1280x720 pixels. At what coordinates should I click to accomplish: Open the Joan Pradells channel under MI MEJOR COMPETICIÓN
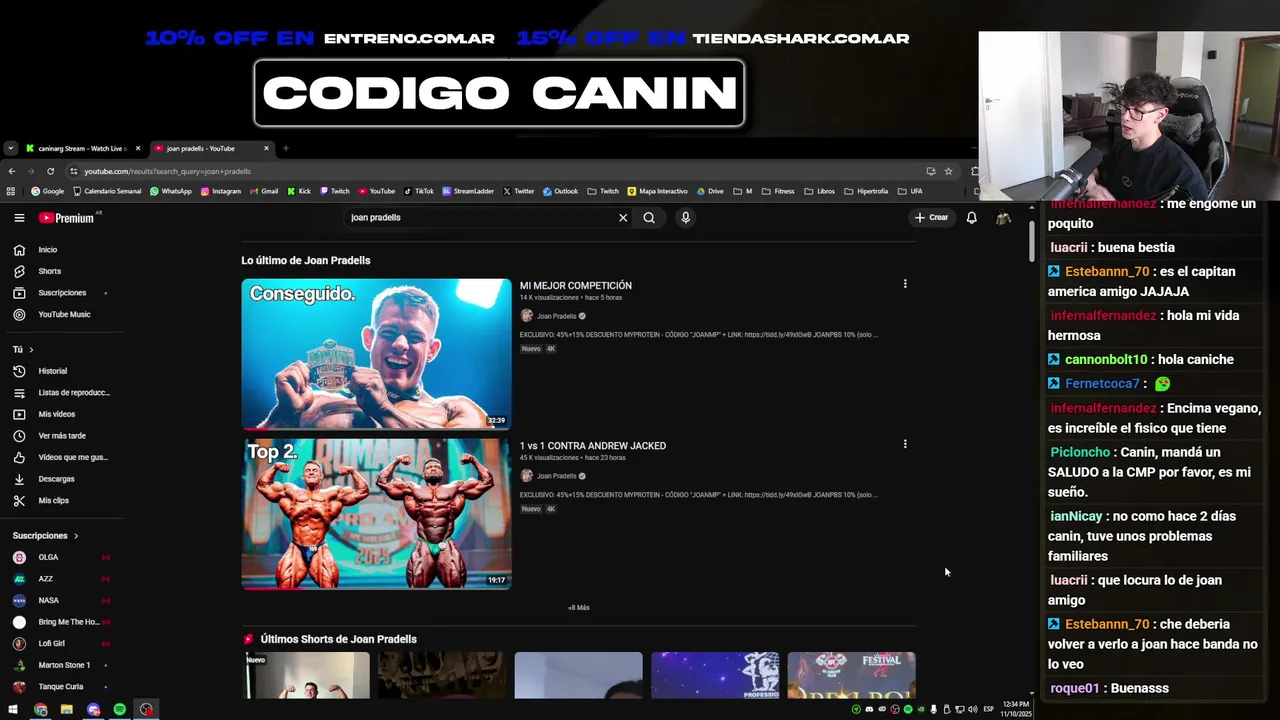pyautogui.click(x=557, y=316)
